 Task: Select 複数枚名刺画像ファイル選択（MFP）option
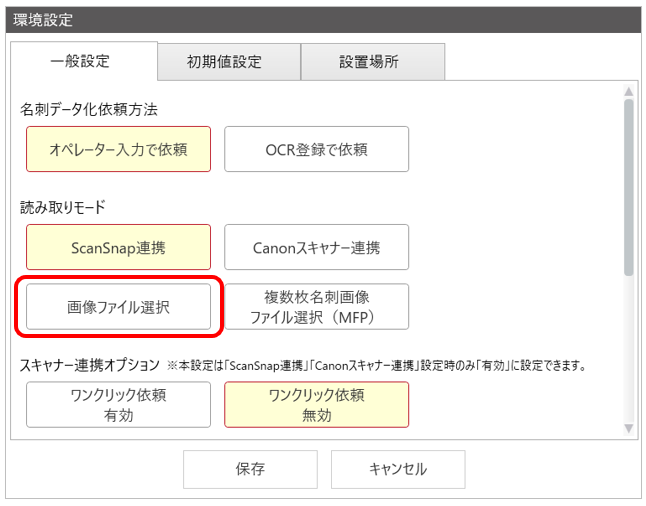click(x=316, y=307)
